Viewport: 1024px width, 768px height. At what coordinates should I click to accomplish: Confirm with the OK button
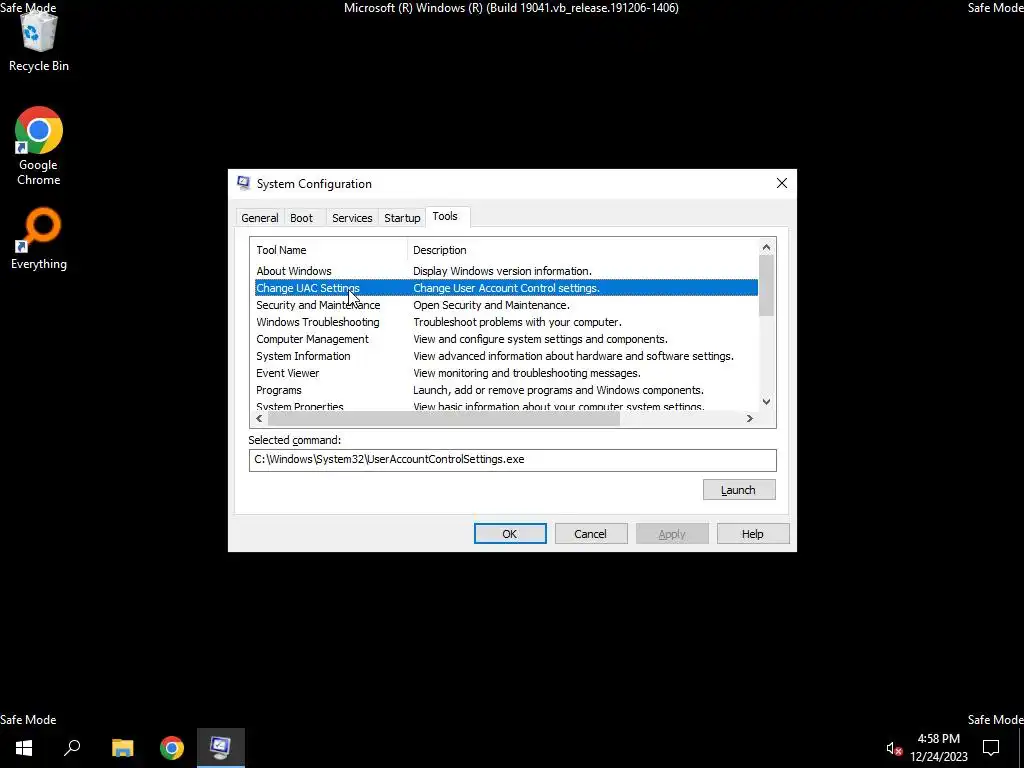510,534
